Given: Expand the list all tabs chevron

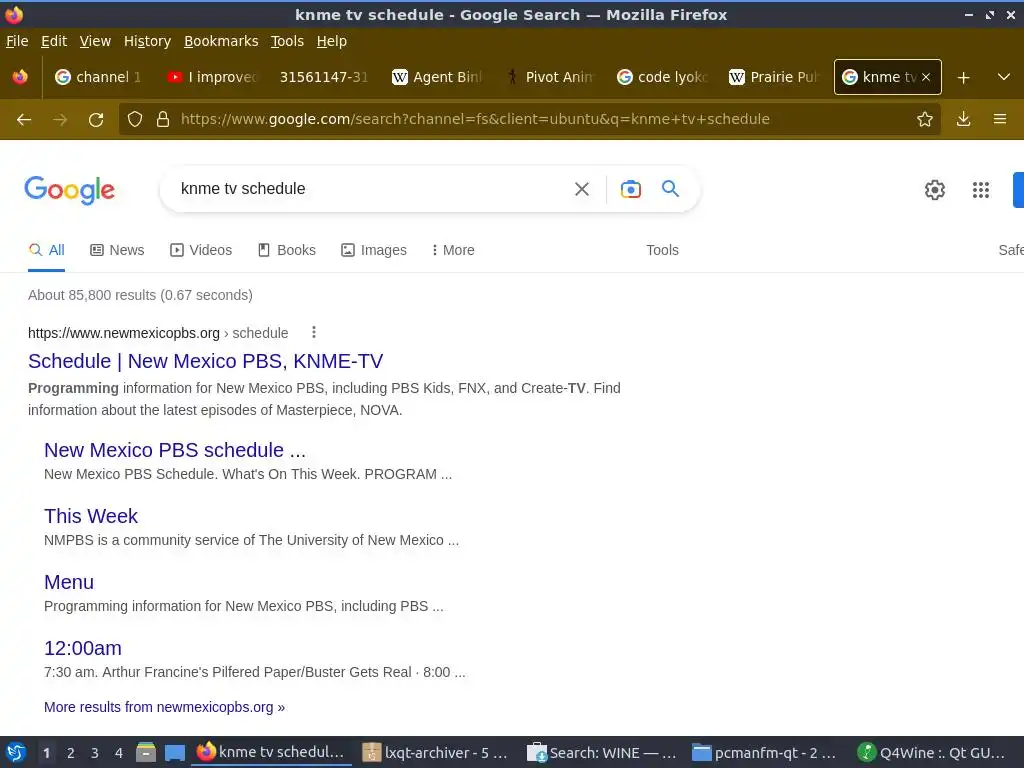Looking at the screenshot, I should coord(1004,78).
